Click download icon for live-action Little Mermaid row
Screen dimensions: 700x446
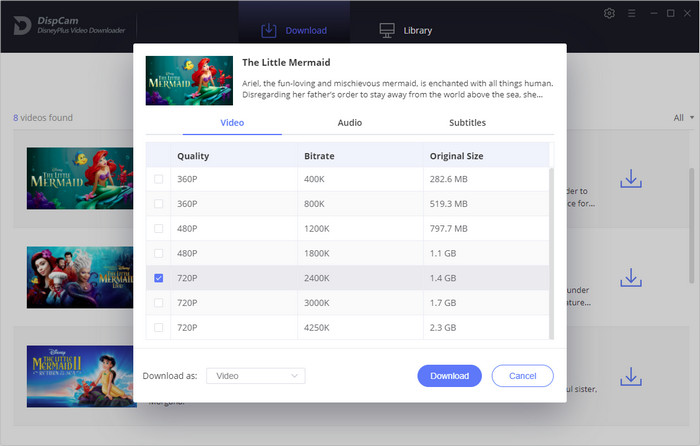(x=631, y=278)
